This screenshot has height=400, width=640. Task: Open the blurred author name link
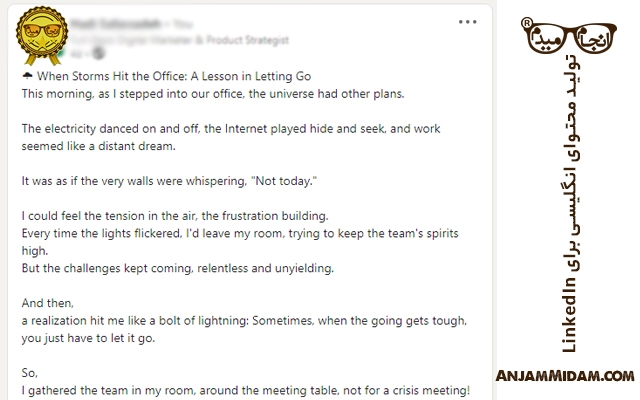[x=116, y=24]
